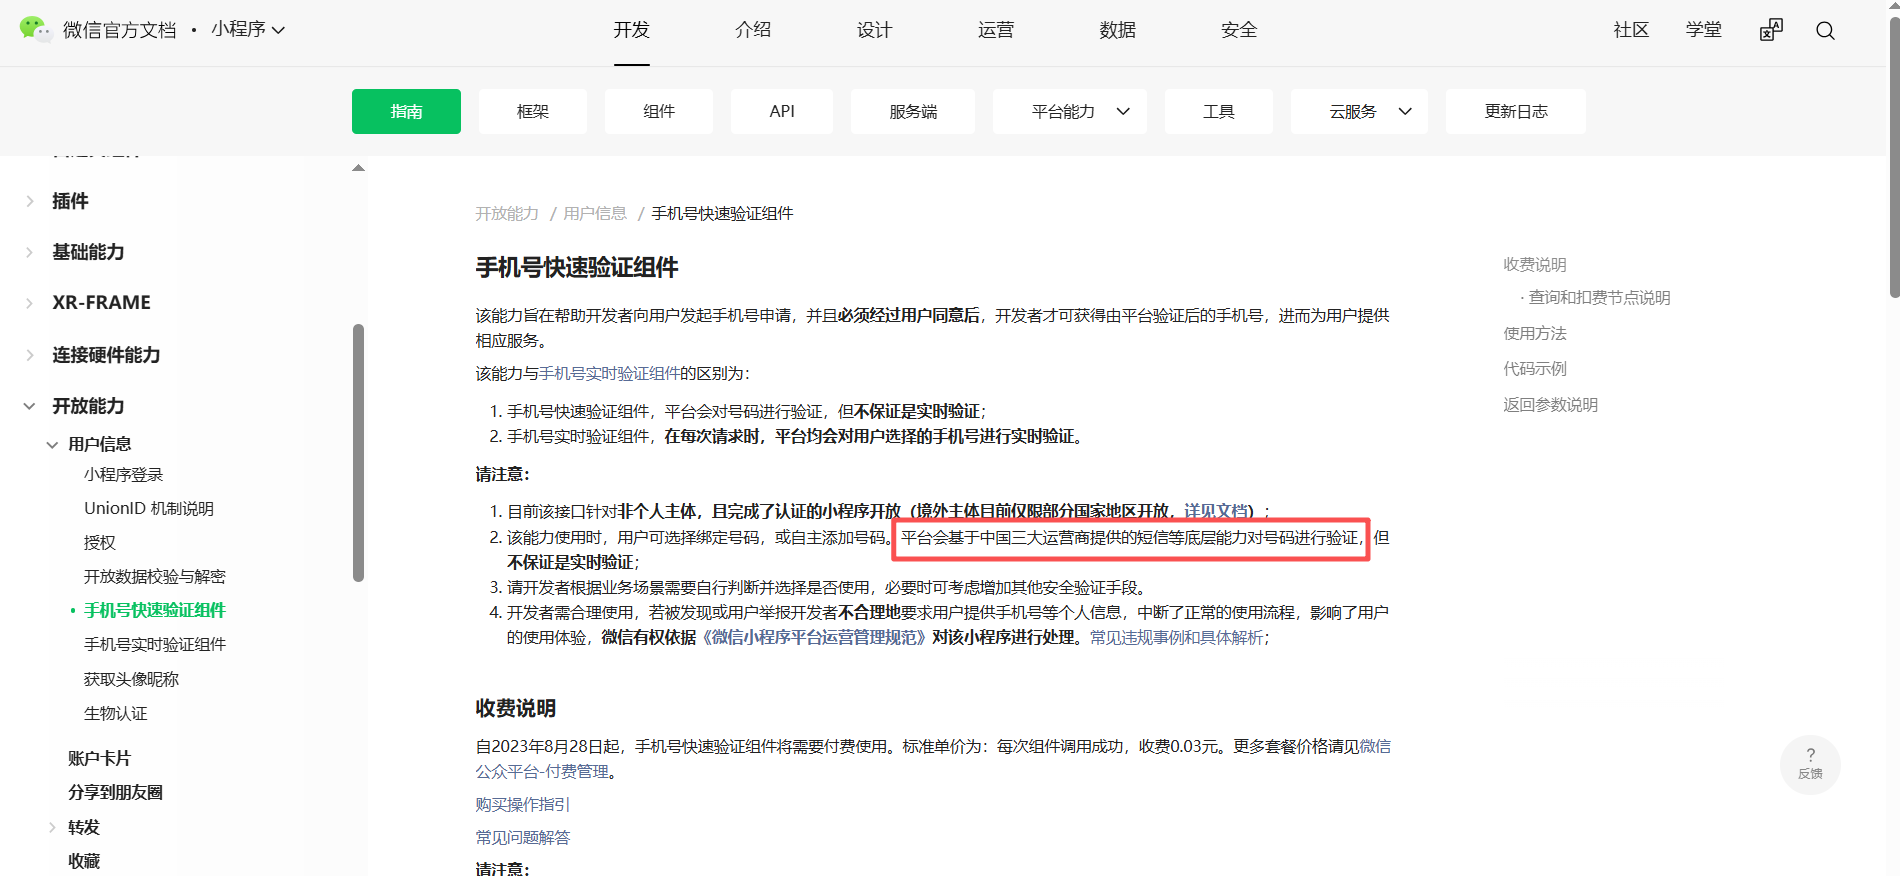Select the 框架 button
Image resolution: width=1900 pixels, height=876 pixels.
[x=533, y=111]
